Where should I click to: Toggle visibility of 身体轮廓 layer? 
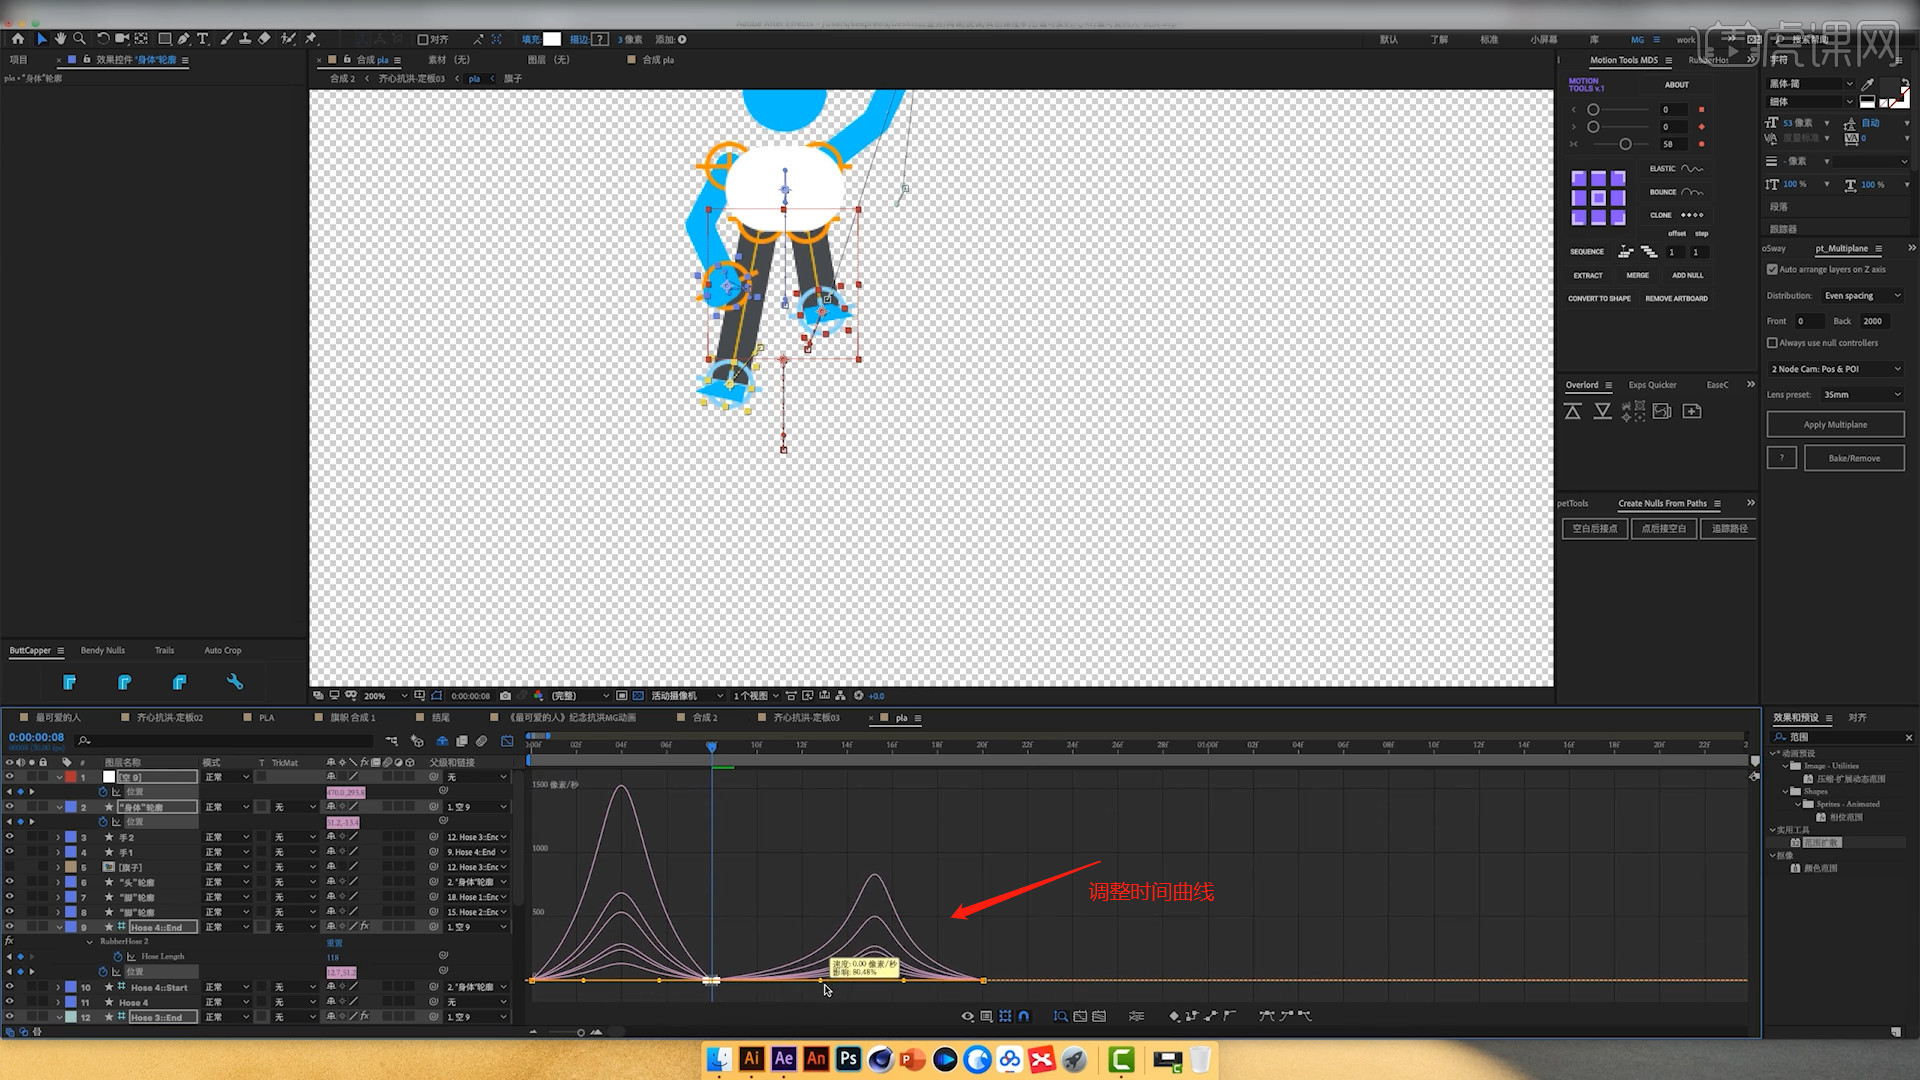pyautogui.click(x=11, y=806)
